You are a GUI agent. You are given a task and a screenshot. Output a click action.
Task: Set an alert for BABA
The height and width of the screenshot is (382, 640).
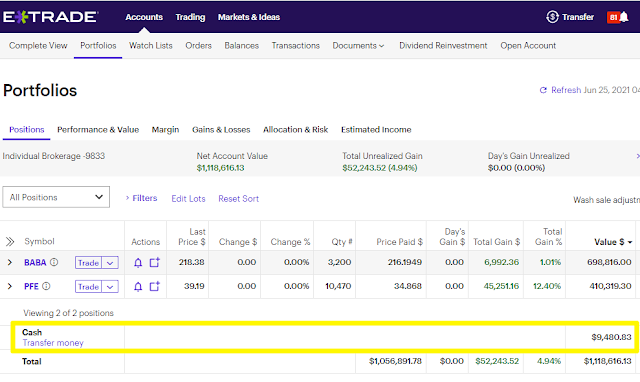[x=138, y=262]
